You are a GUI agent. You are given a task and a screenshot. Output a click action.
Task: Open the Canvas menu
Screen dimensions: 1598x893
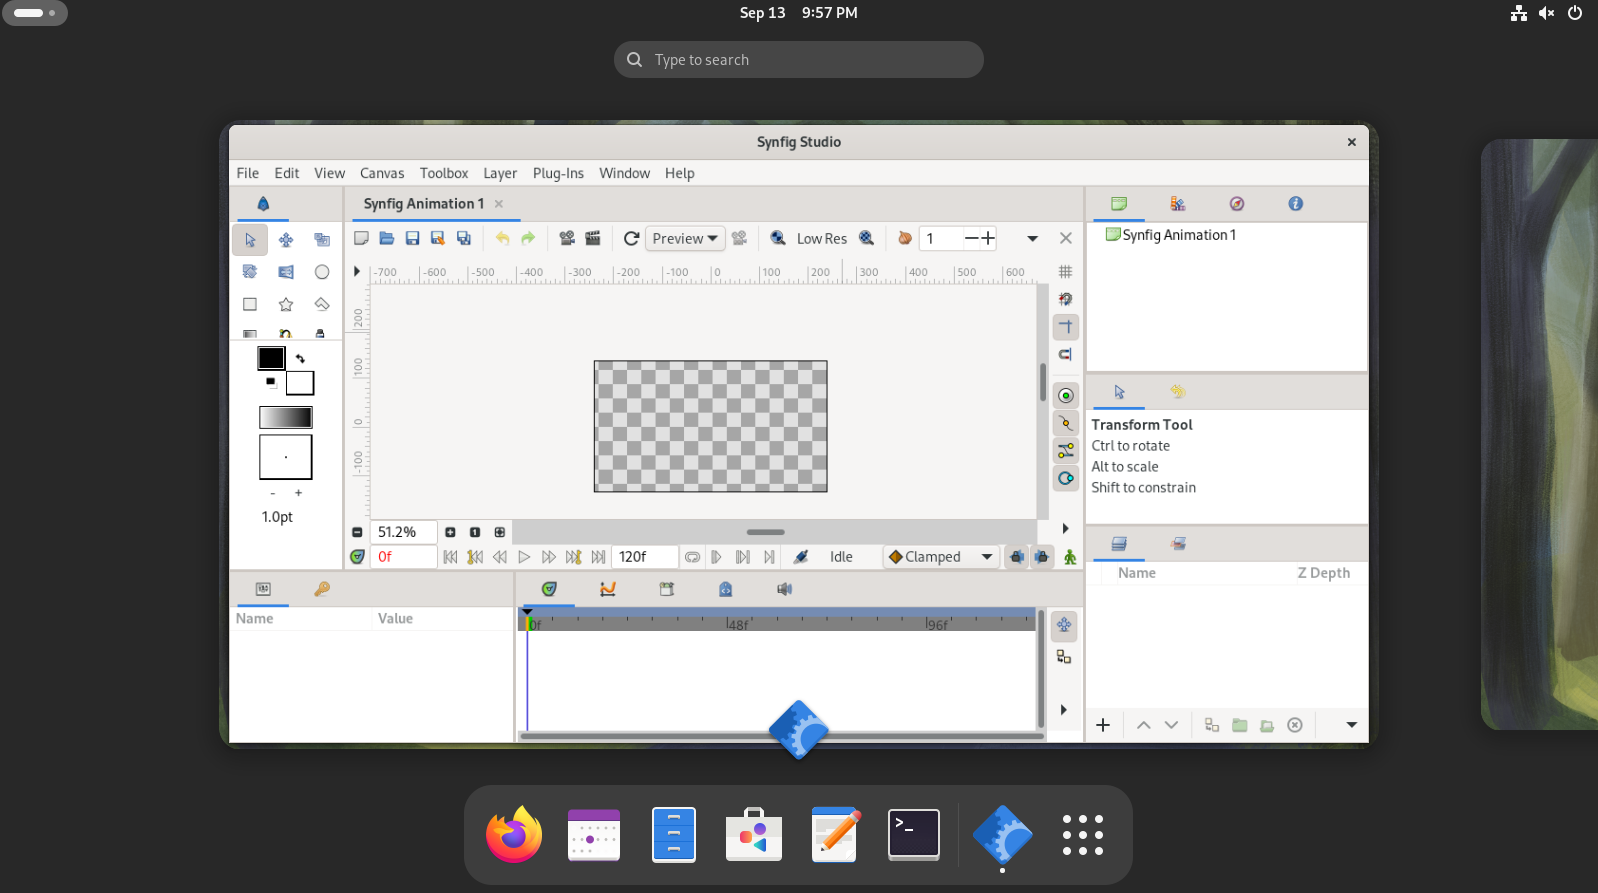coord(382,173)
